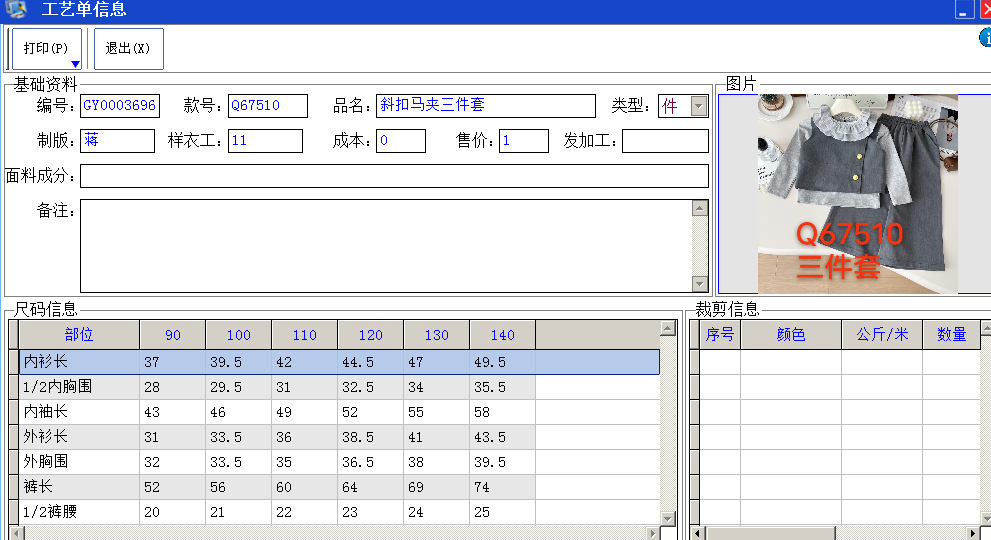Click the remarks scrollbar down arrow
This screenshot has width=991, height=540.
point(700,283)
